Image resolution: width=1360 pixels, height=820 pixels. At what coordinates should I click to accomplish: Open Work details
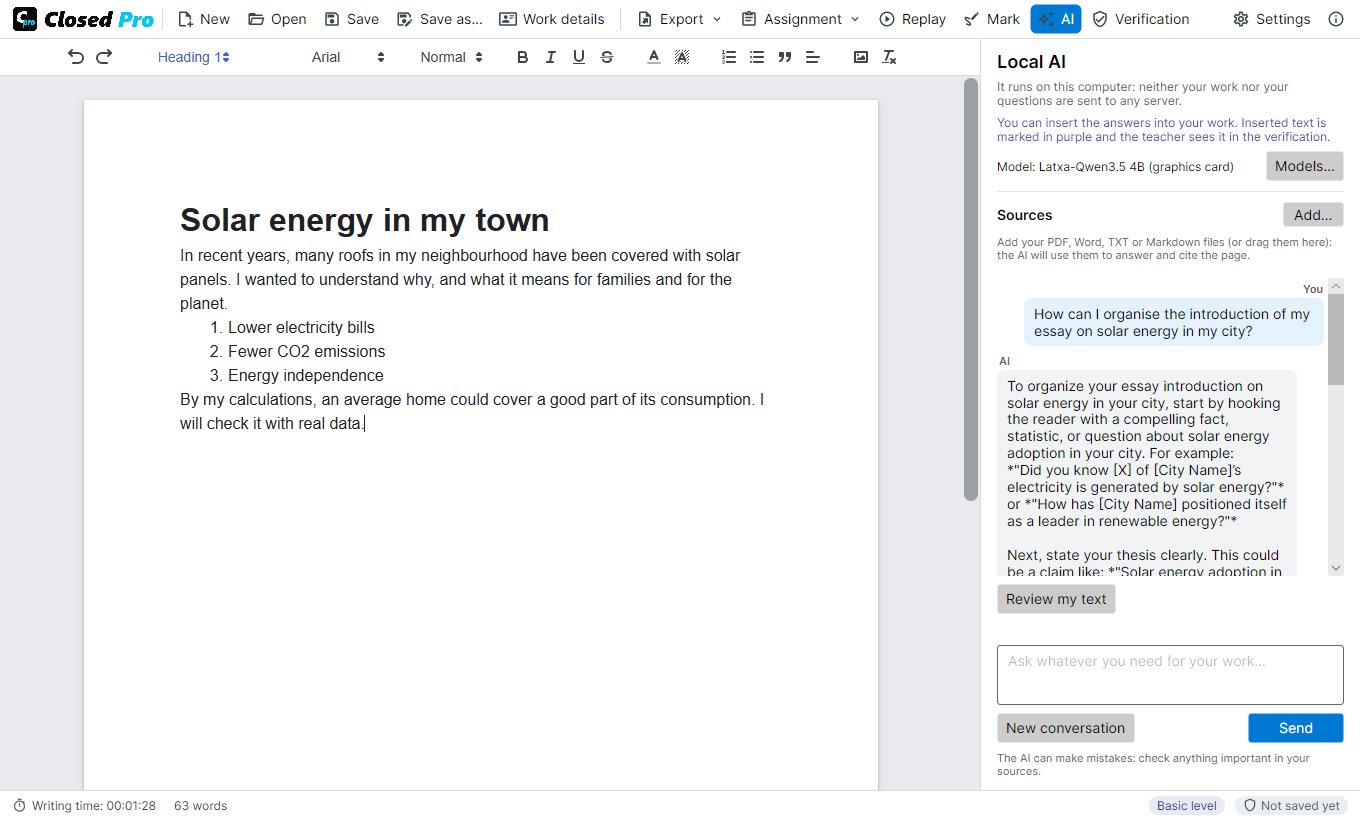pos(551,19)
